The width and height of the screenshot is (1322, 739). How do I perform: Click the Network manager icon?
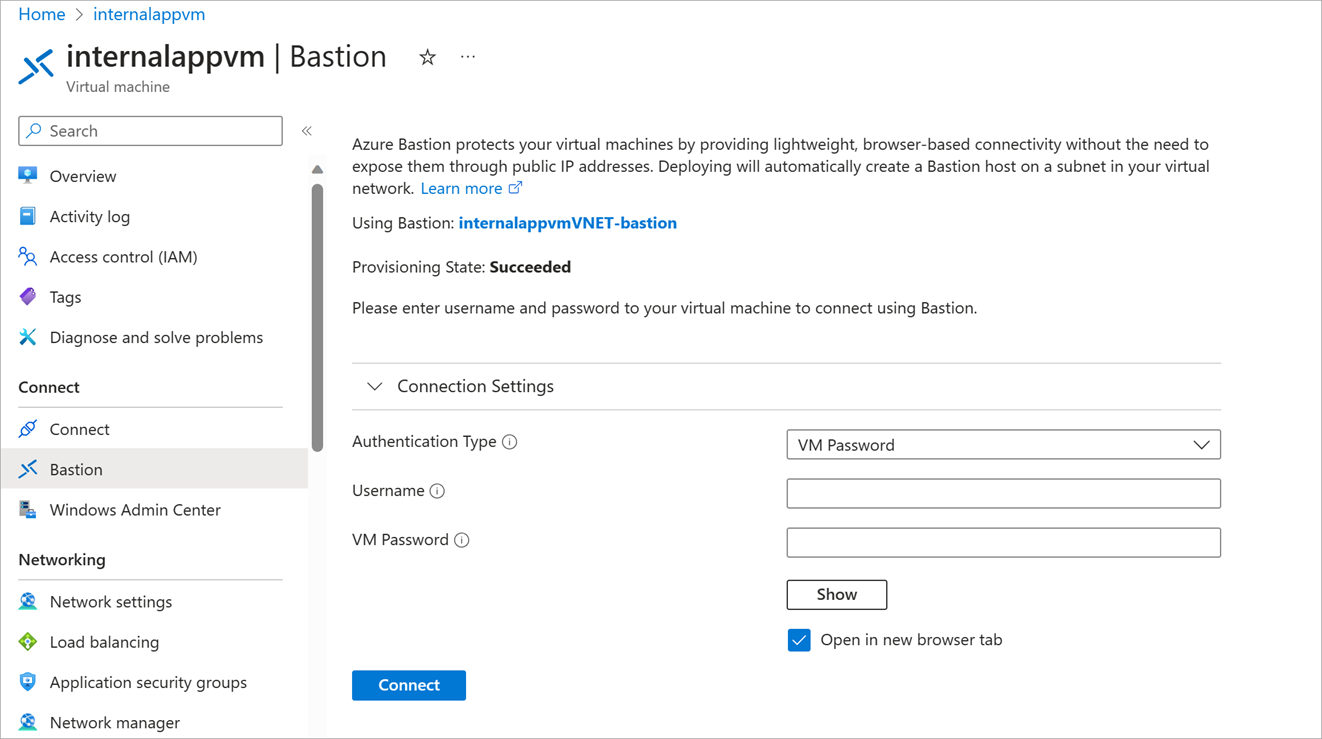click(28, 722)
